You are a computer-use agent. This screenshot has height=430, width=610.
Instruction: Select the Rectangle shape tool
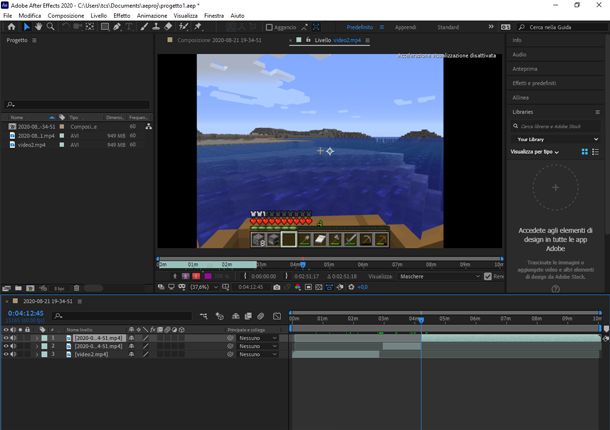pyautogui.click(x=105, y=27)
